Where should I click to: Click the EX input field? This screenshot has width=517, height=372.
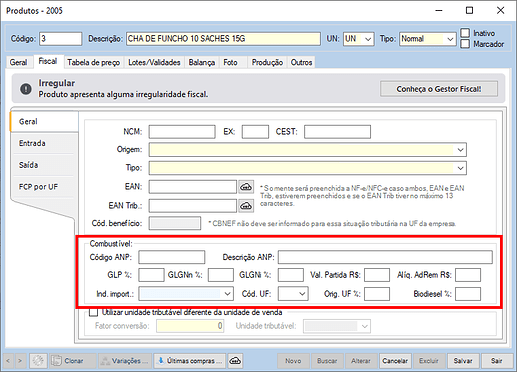point(255,132)
